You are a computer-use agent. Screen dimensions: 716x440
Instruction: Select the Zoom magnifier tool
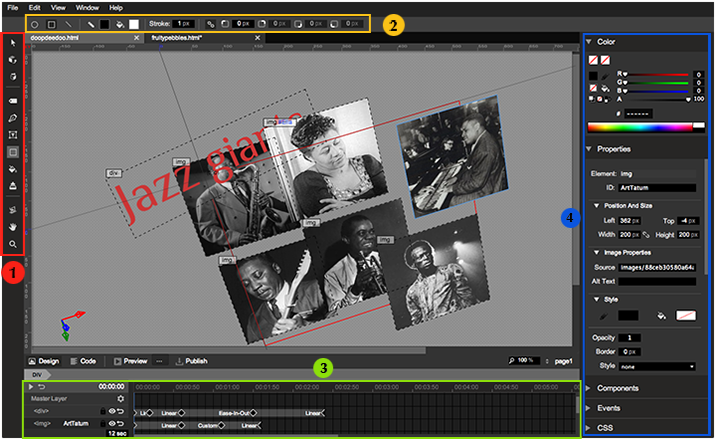pyautogui.click(x=13, y=244)
